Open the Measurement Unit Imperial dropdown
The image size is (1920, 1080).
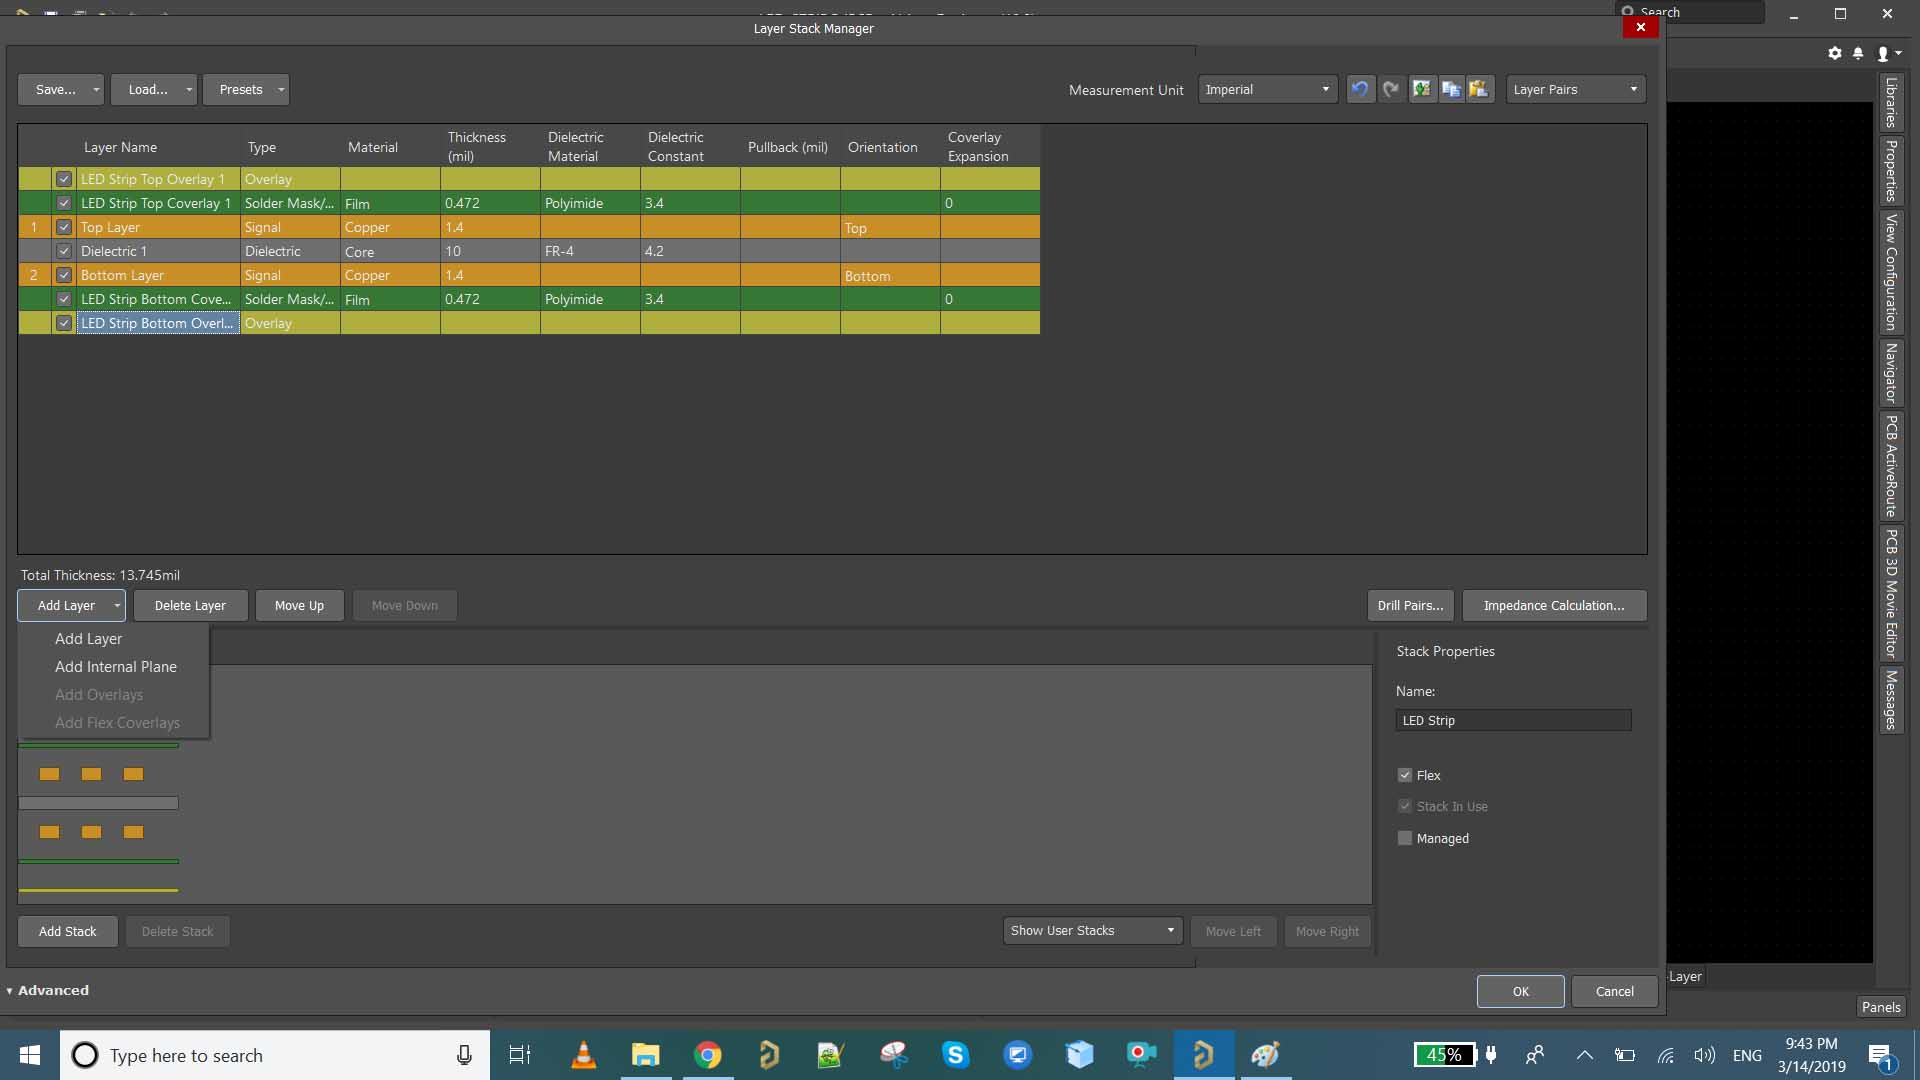click(1267, 89)
